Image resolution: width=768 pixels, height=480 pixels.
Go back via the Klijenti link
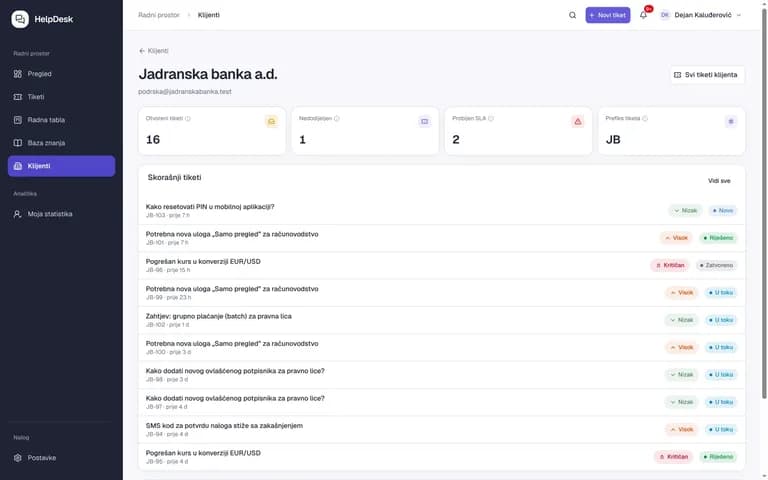point(153,51)
